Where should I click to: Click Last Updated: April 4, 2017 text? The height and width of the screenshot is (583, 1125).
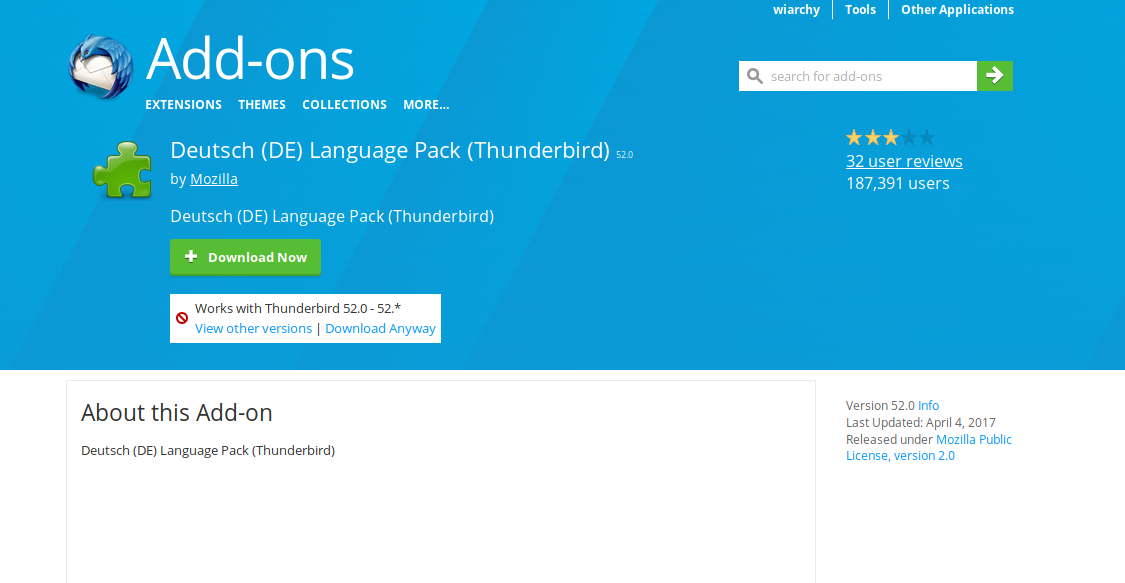pos(921,422)
